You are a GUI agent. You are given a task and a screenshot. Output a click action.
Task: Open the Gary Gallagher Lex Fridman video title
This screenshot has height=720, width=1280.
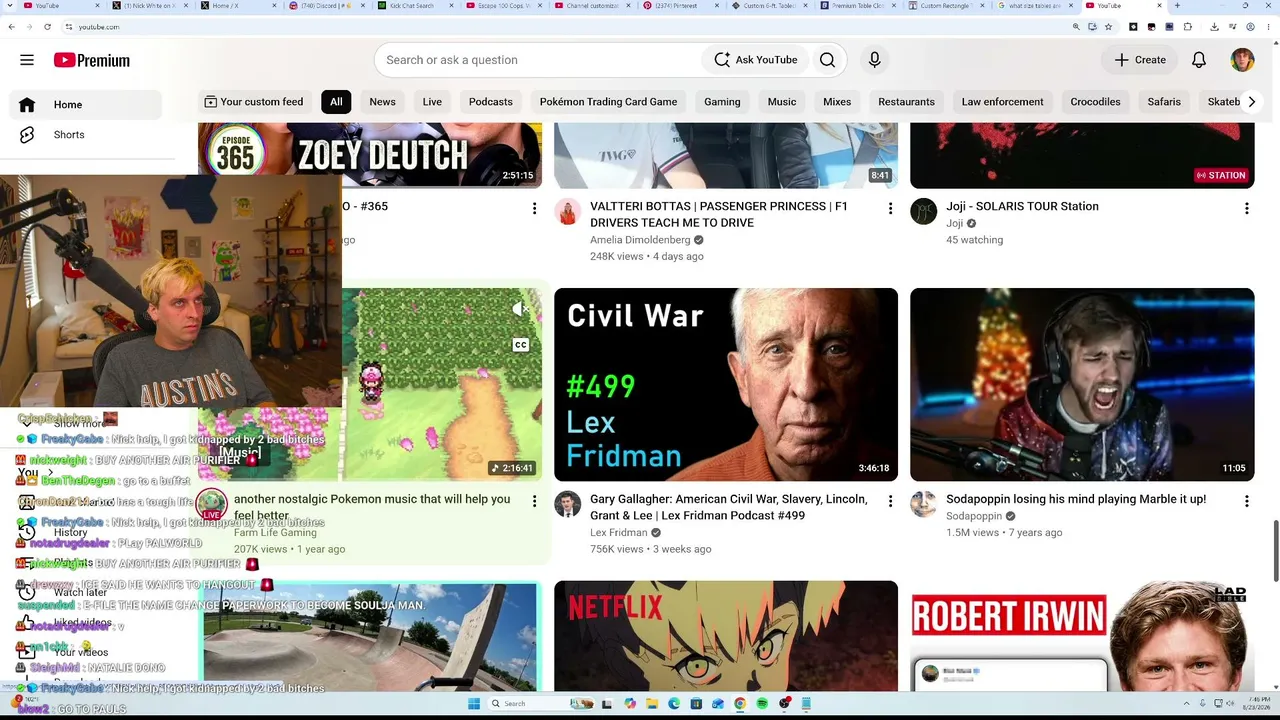(729, 507)
